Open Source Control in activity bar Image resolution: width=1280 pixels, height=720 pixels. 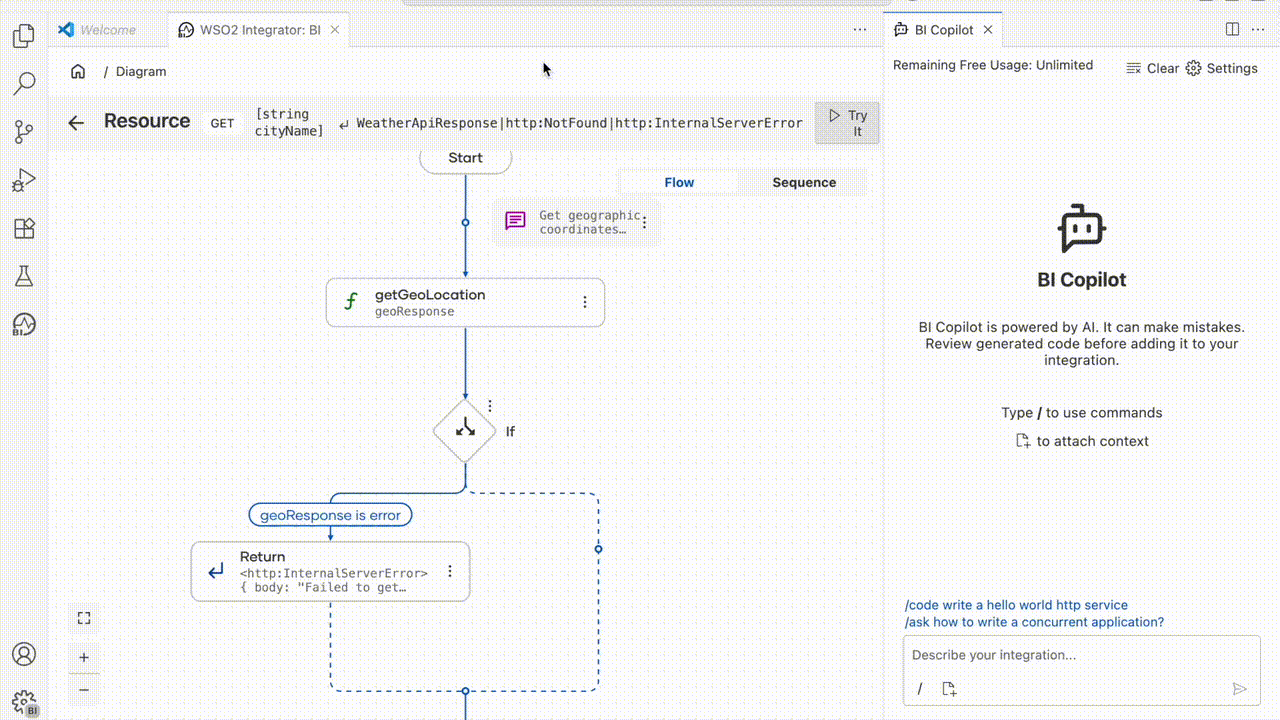coord(24,131)
